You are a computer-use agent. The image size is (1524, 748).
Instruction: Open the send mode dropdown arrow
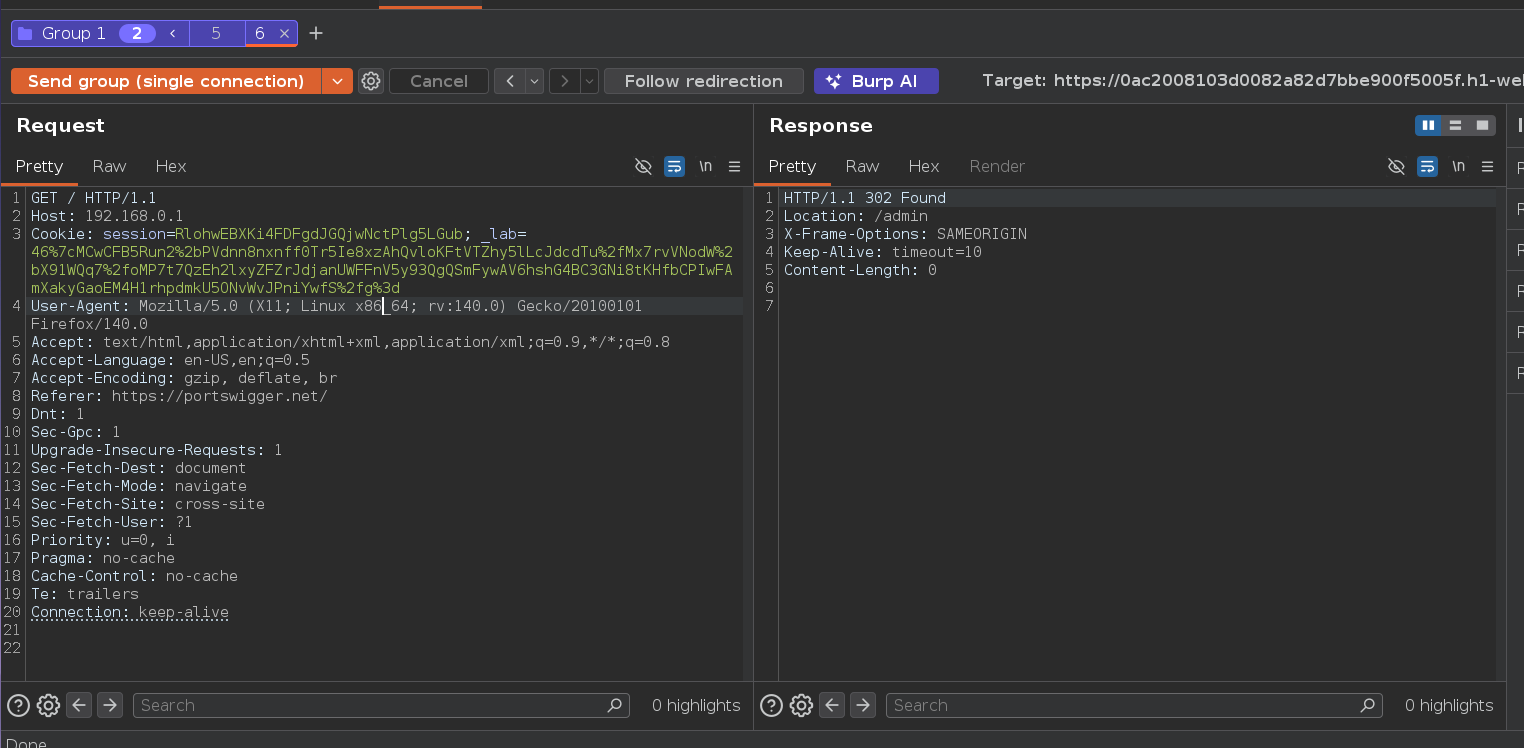(337, 81)
